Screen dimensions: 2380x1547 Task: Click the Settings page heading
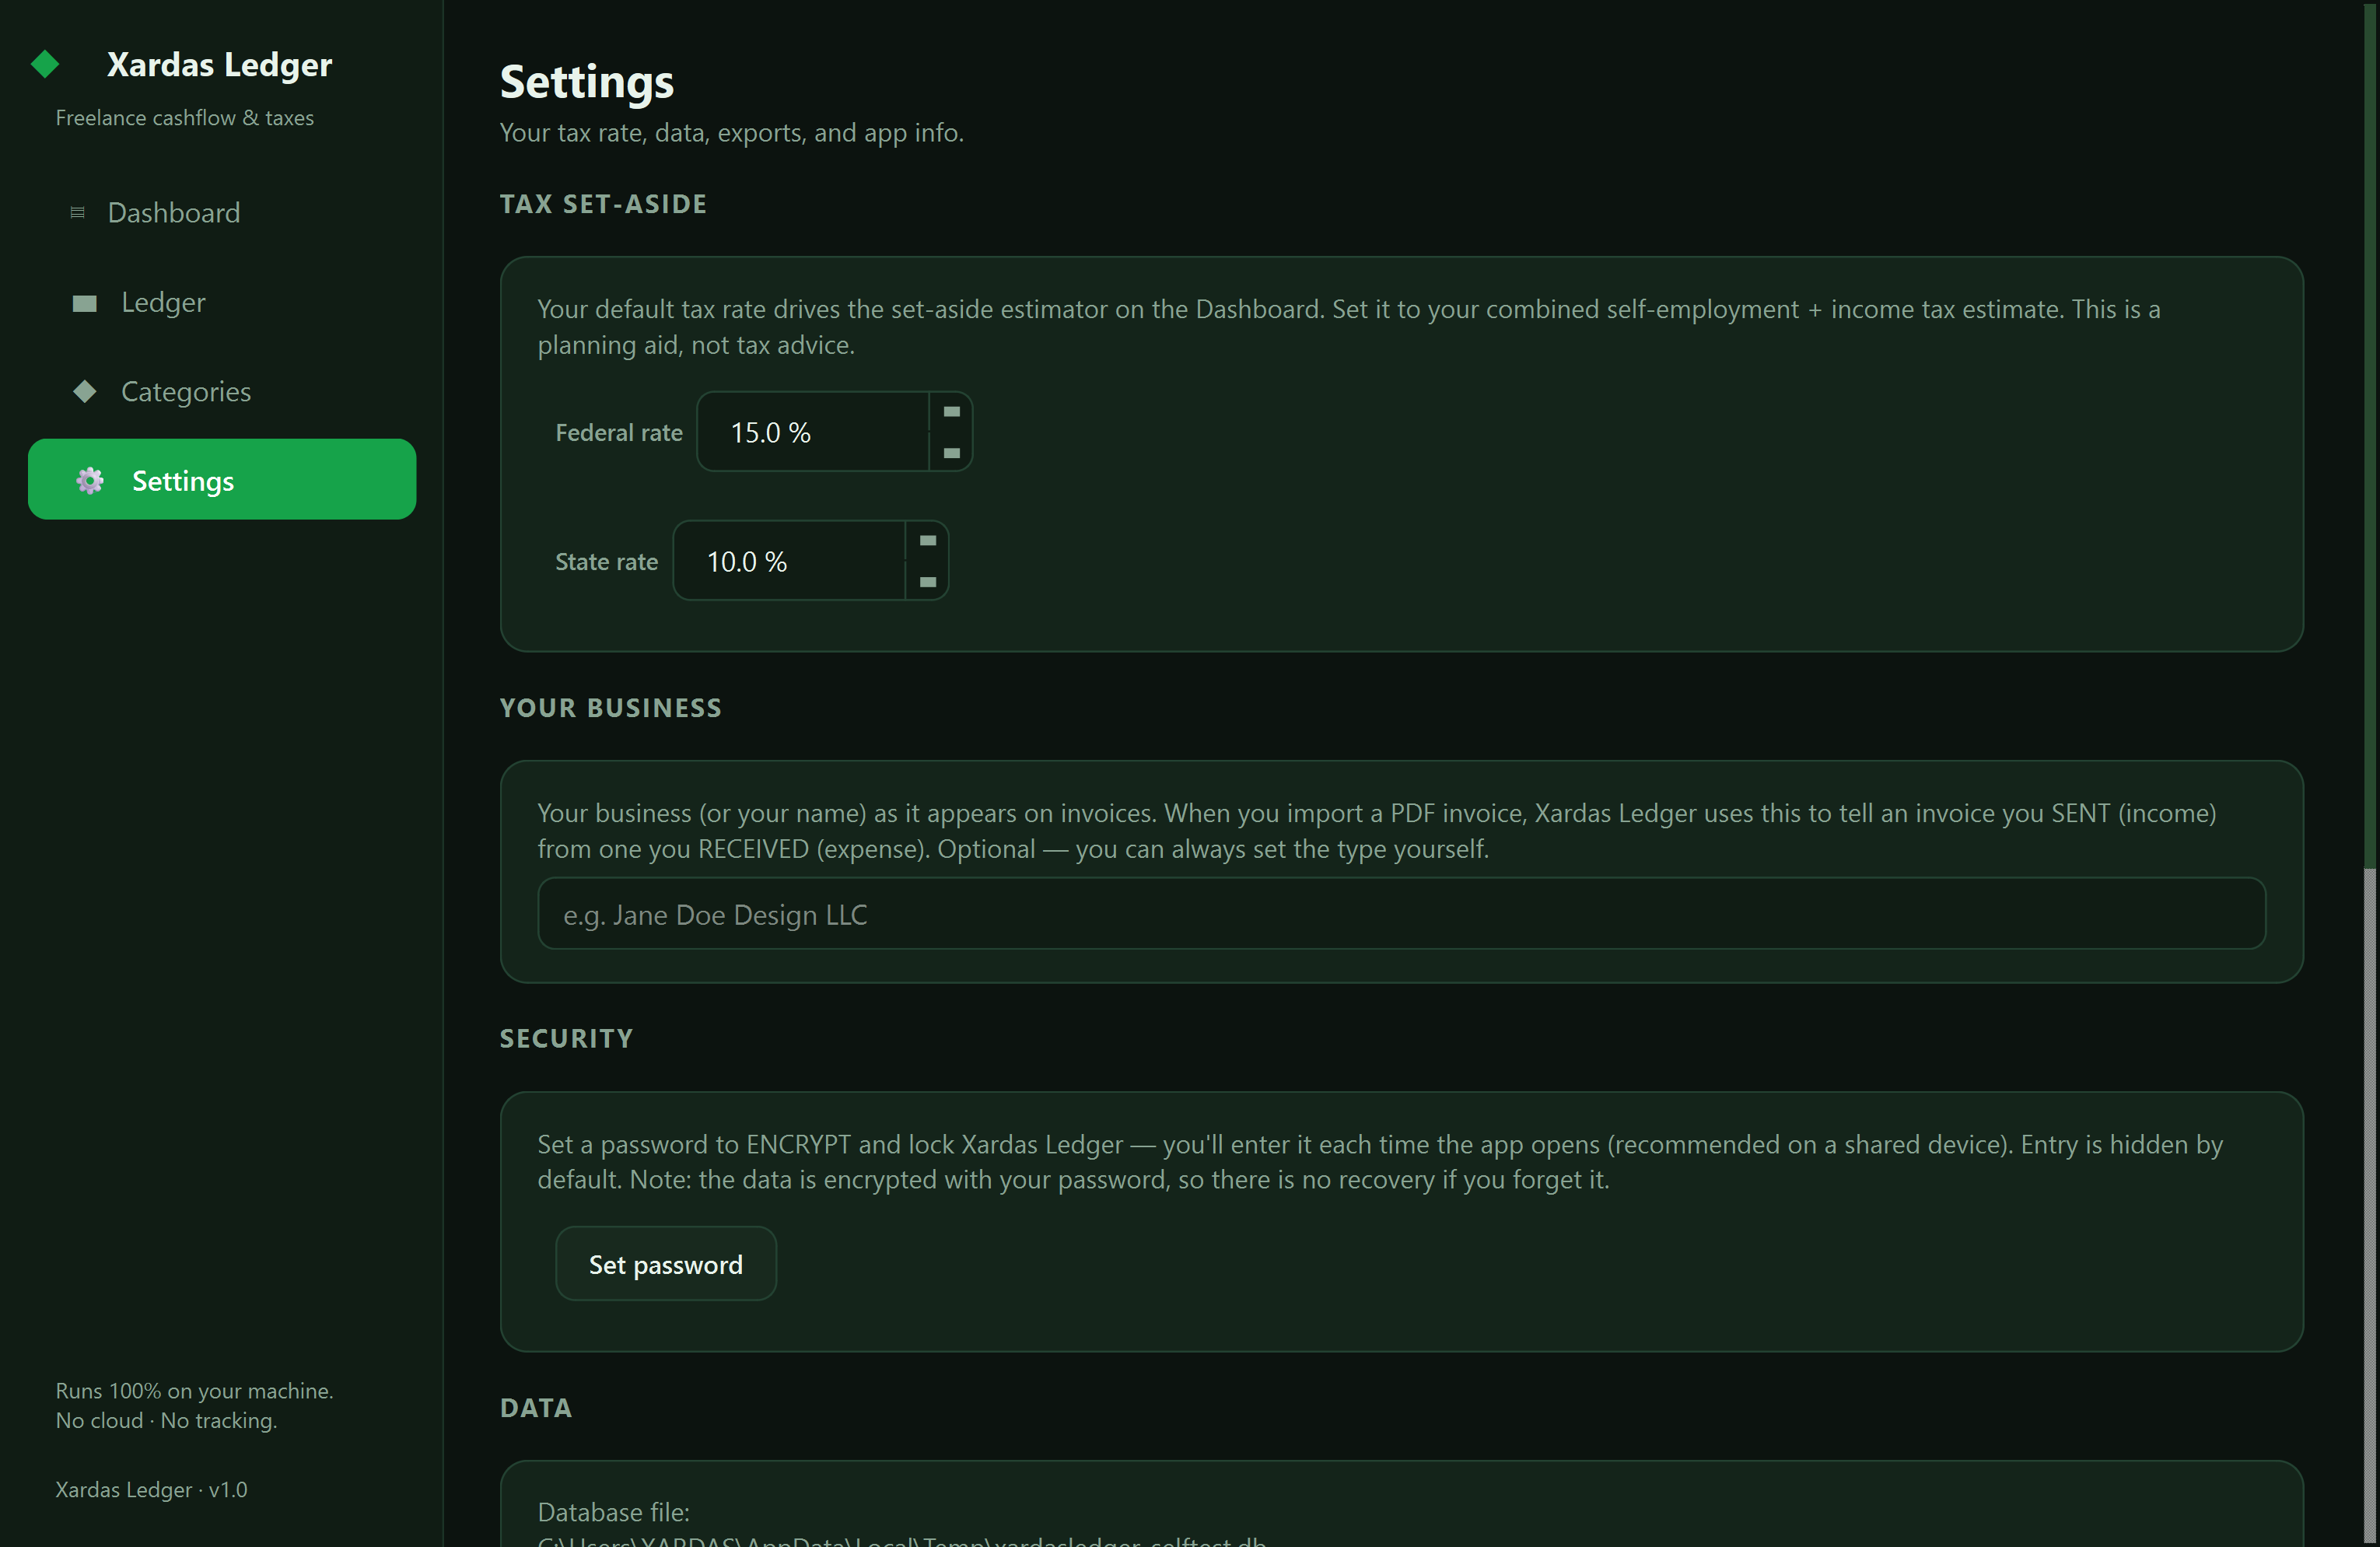(587, 81)
